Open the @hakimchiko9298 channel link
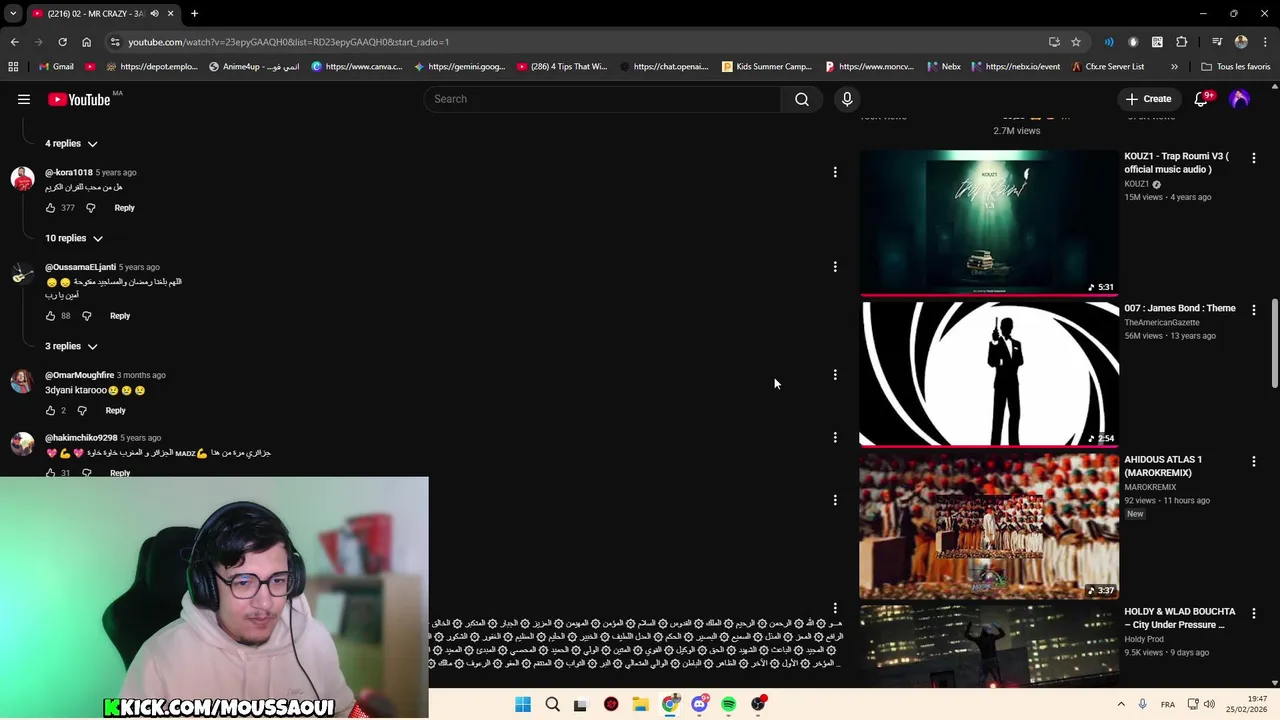This screenshot has width=1280, height=720. pos(81,438)
